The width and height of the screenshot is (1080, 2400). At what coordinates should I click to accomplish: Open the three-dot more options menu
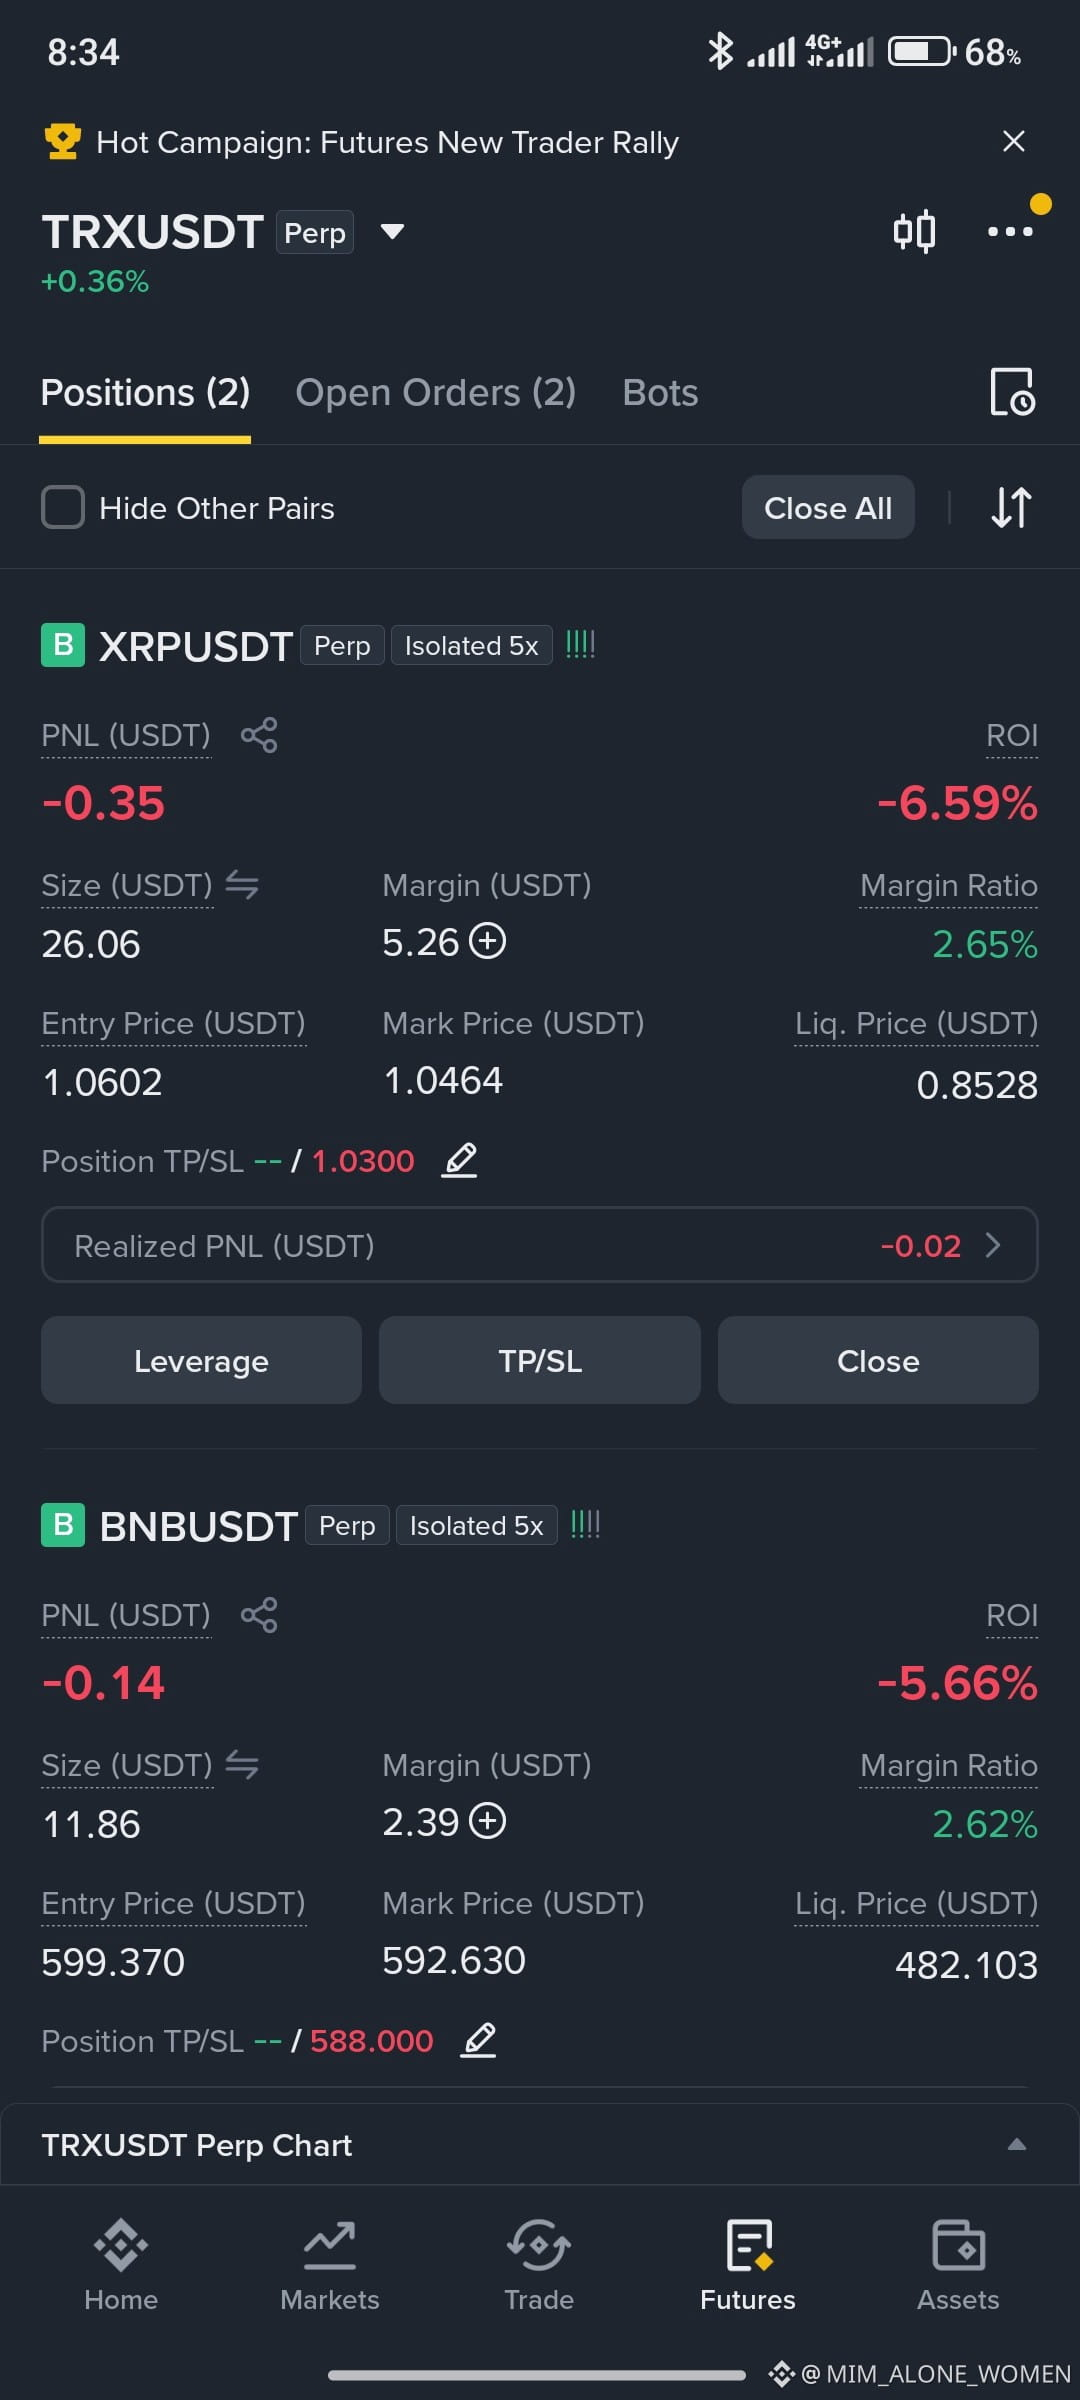1010,232
